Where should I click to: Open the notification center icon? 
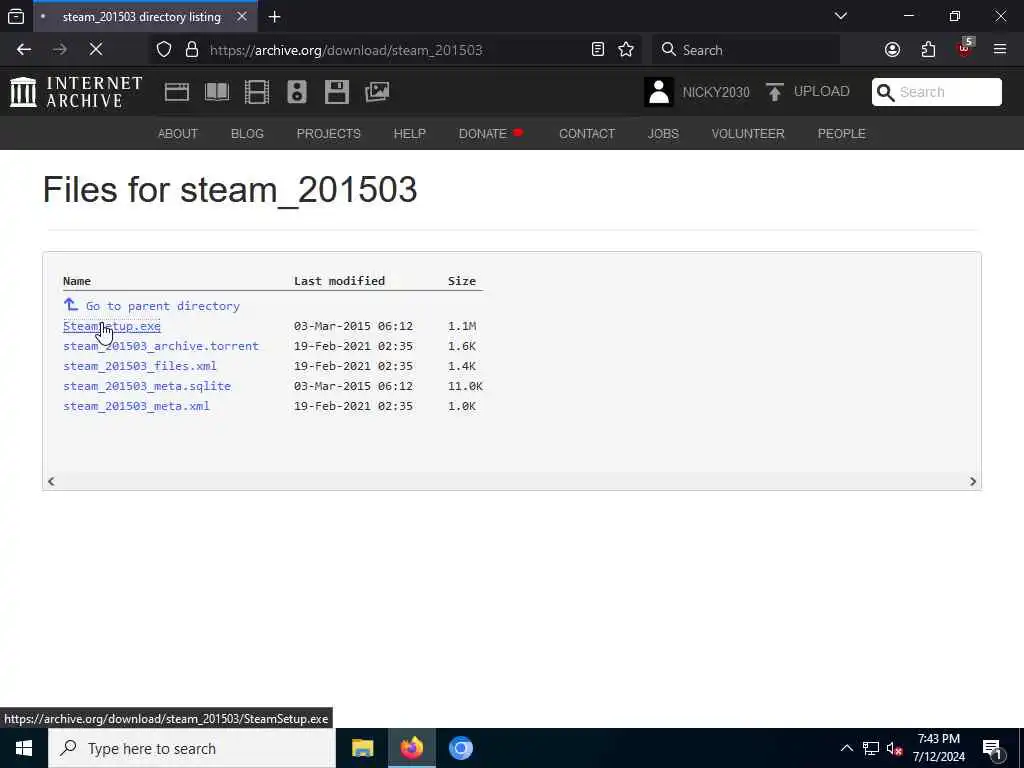coord(993,749)
